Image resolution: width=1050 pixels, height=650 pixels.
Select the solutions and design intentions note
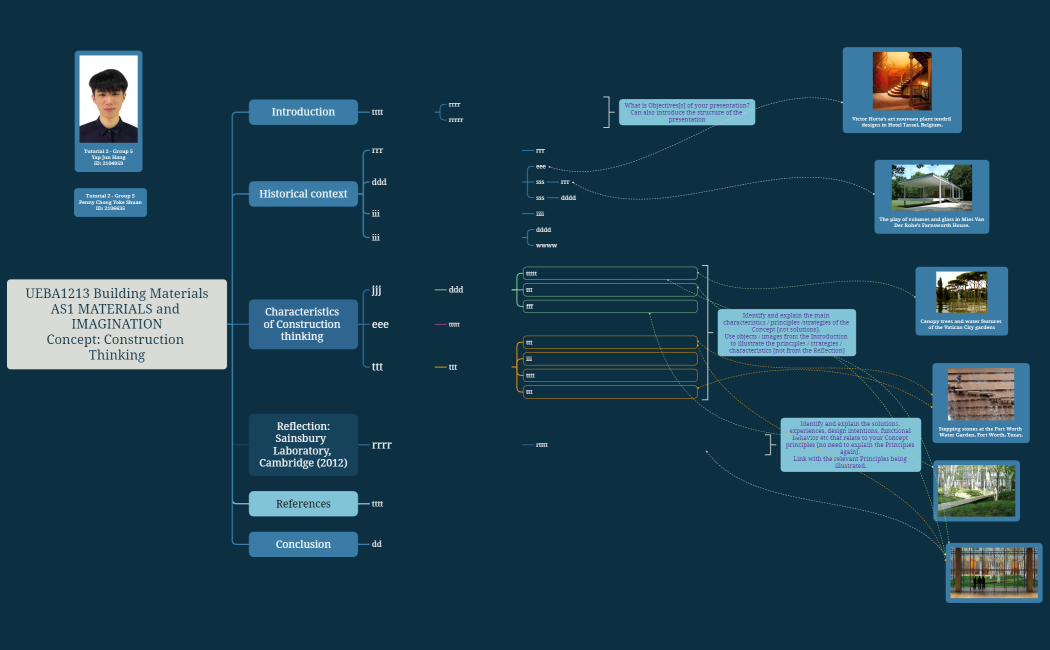click(850, 444)
